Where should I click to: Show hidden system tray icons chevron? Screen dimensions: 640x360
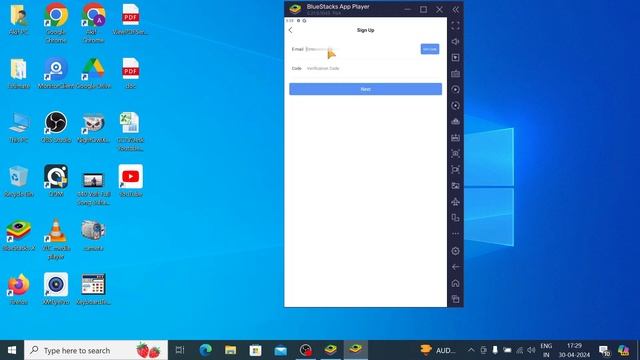coord(471,350)
